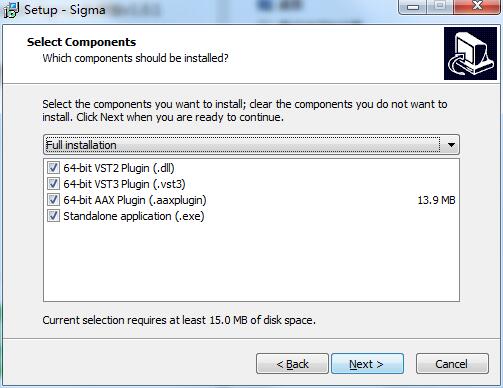Image resolution: width=503 pixels, height=388 pixels.
Task: Click the 13.9 MB size value
Action: pos(436,200)
